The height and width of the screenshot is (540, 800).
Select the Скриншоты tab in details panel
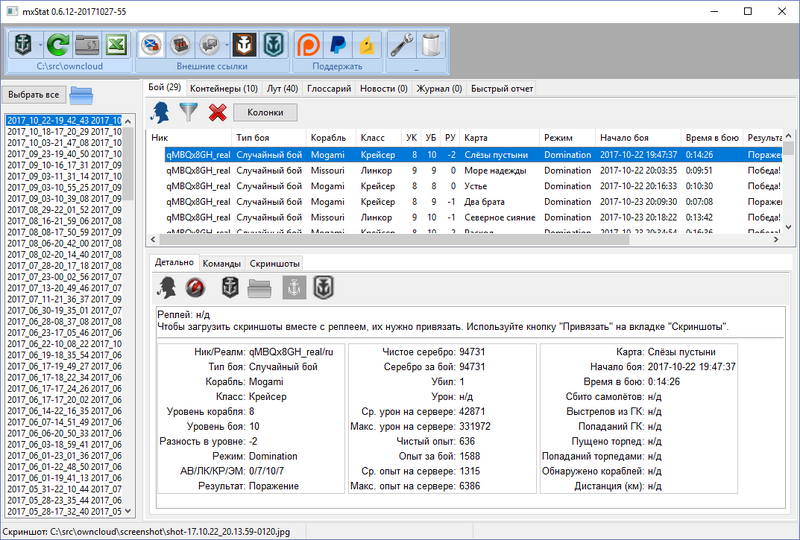(274, 263)
